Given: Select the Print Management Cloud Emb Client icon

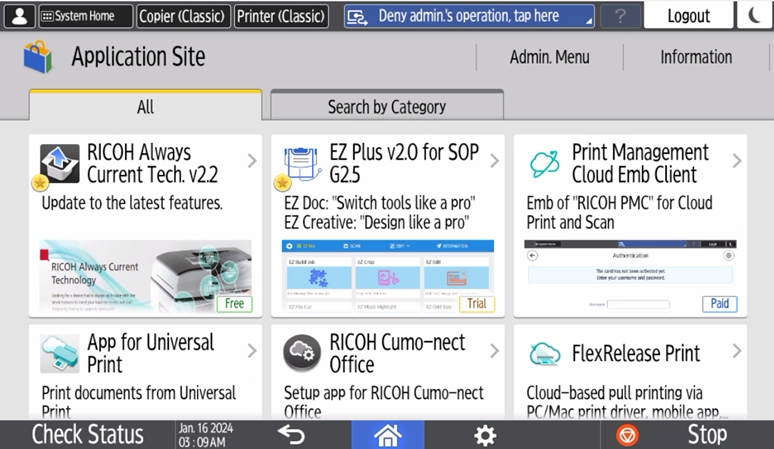Looking at the screenshot, I should pos(545,164).
